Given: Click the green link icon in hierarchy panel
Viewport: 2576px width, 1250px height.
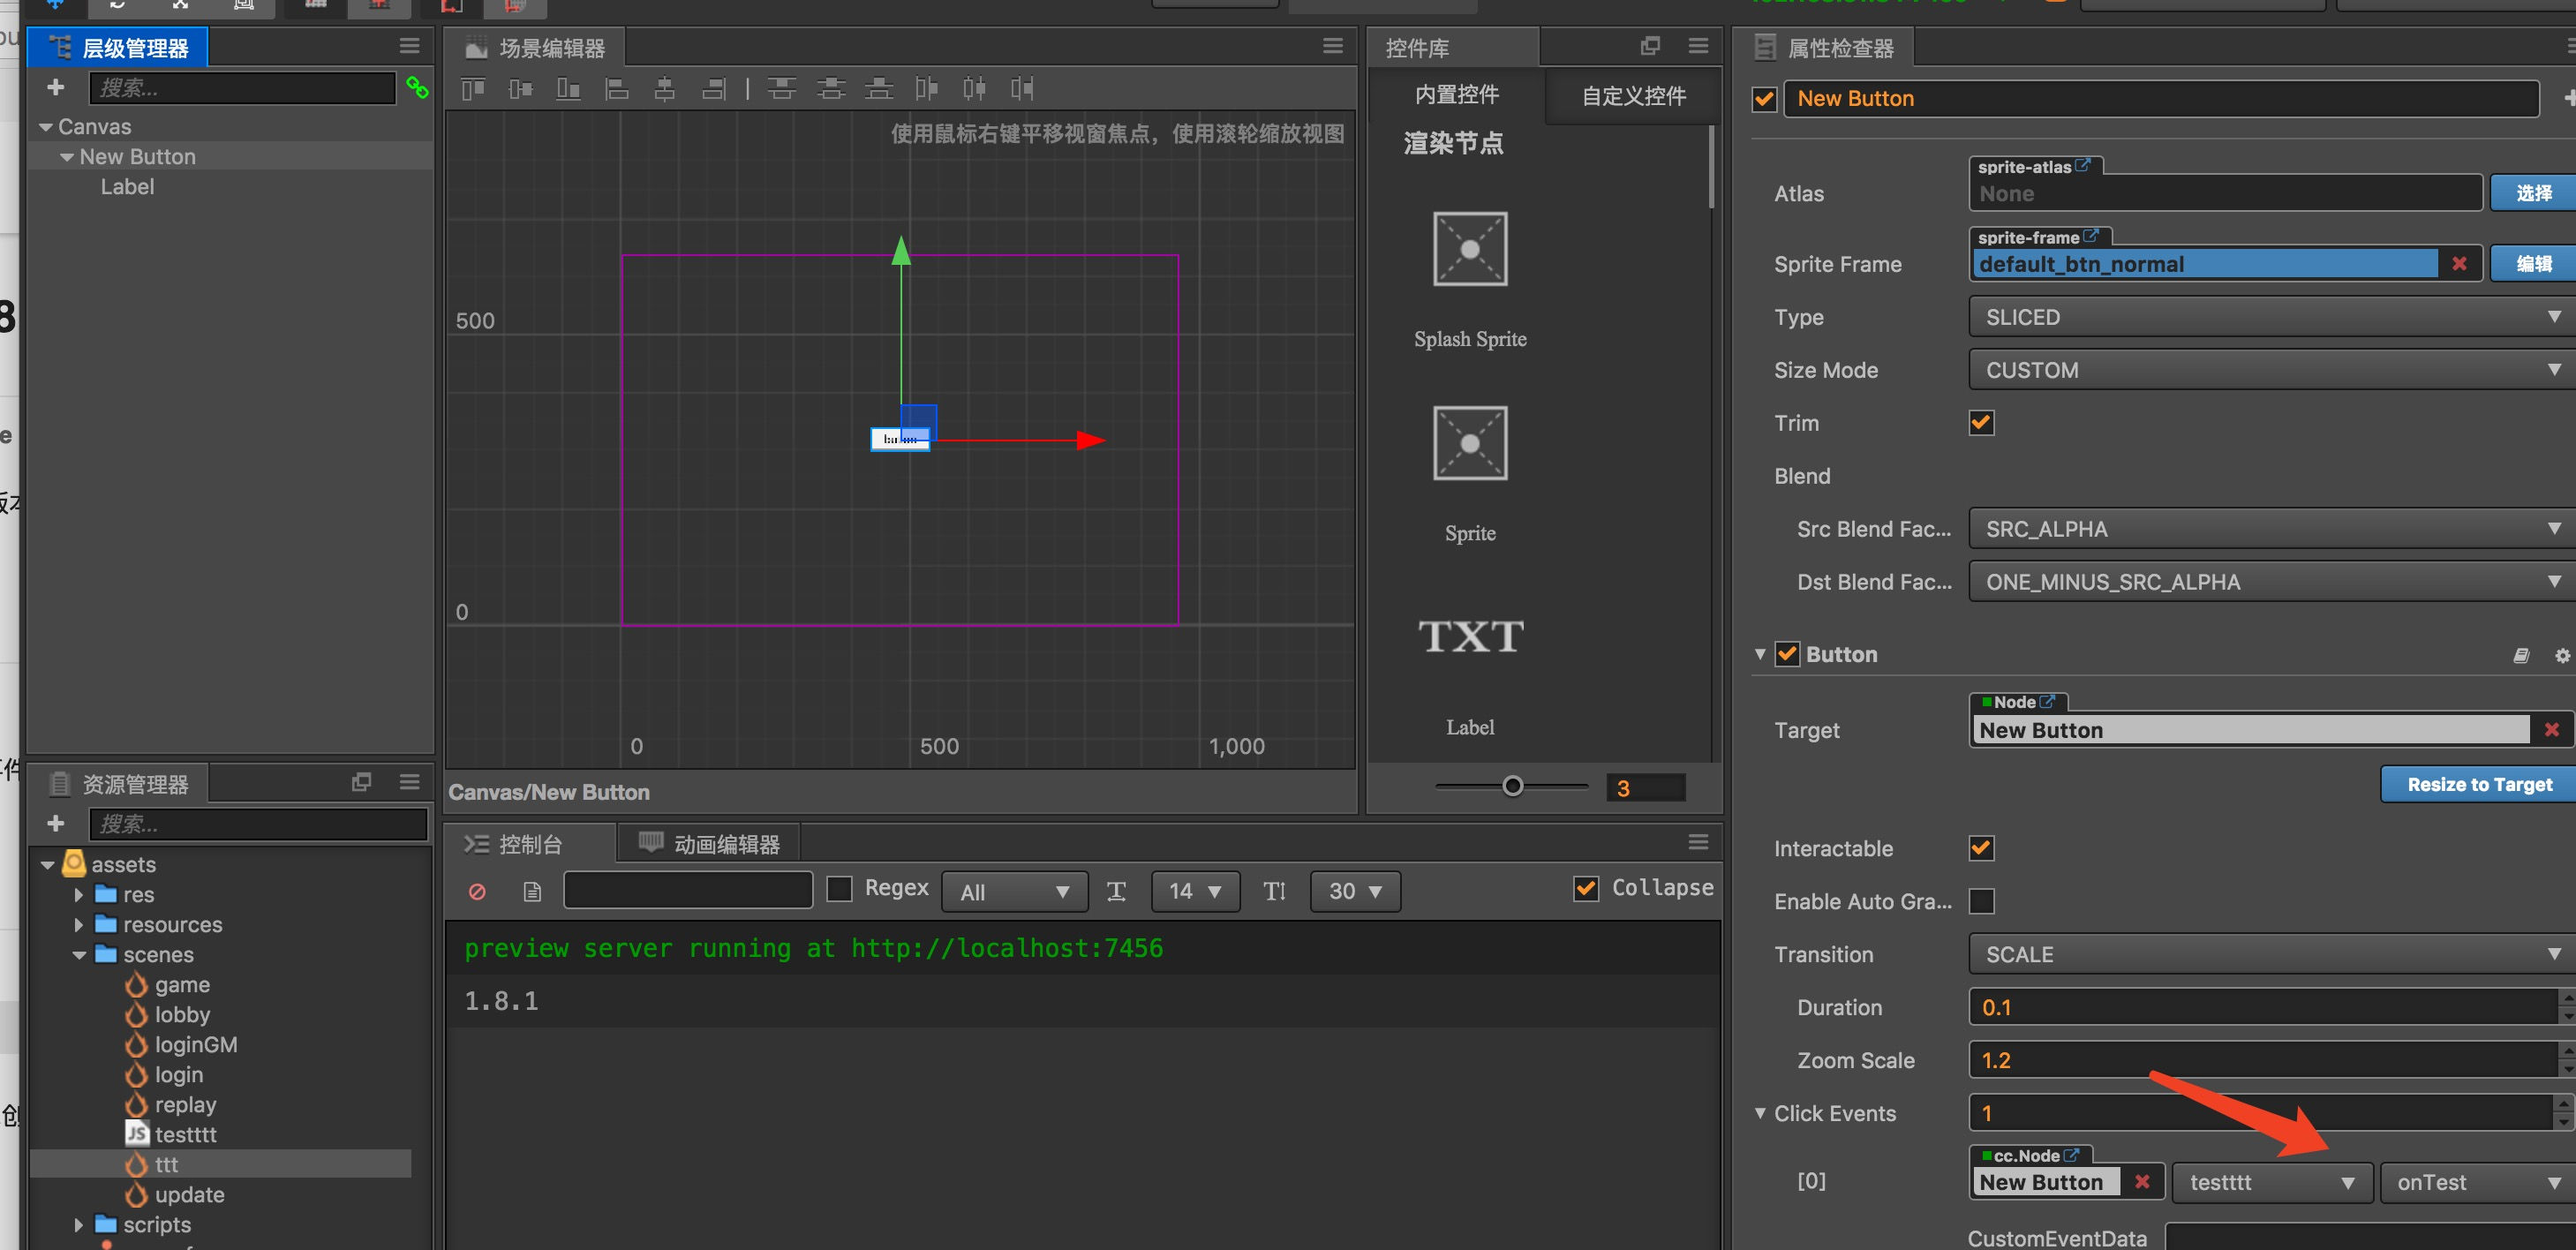Looking at the screenshot, I should tap(417, 88).
